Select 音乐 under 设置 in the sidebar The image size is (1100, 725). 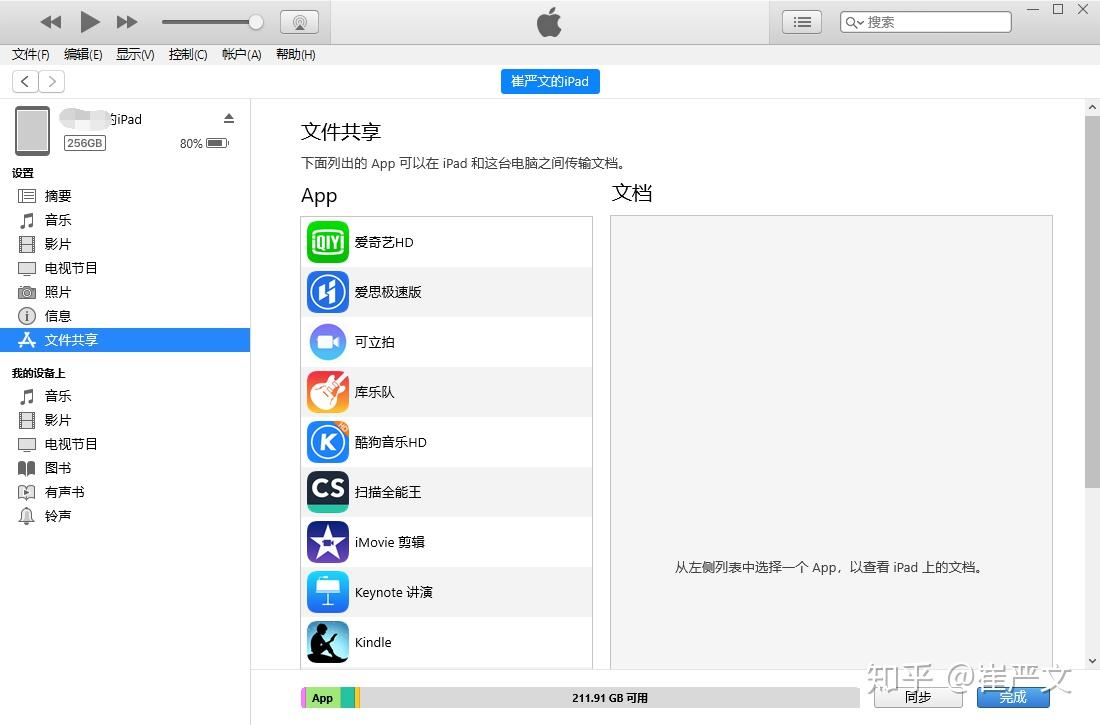[125, 220]
